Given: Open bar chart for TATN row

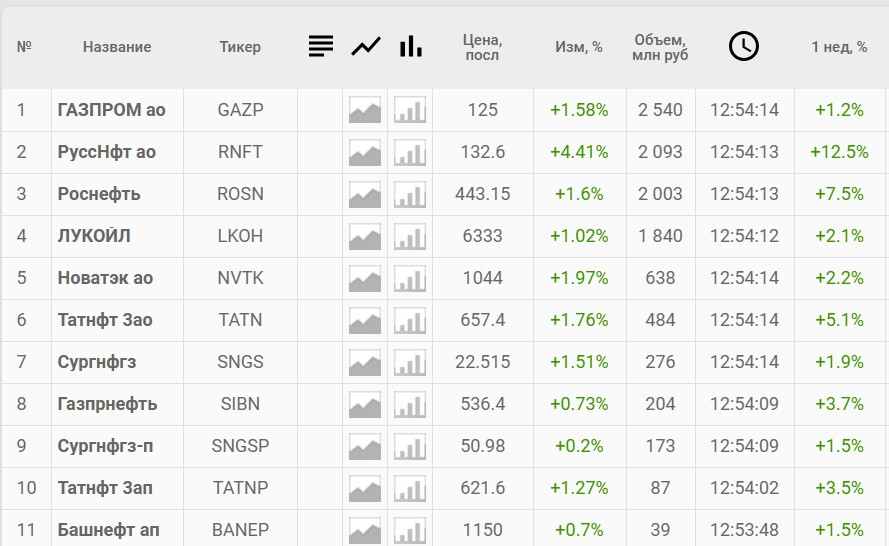Looking at the screenshot, I should 410,320.
